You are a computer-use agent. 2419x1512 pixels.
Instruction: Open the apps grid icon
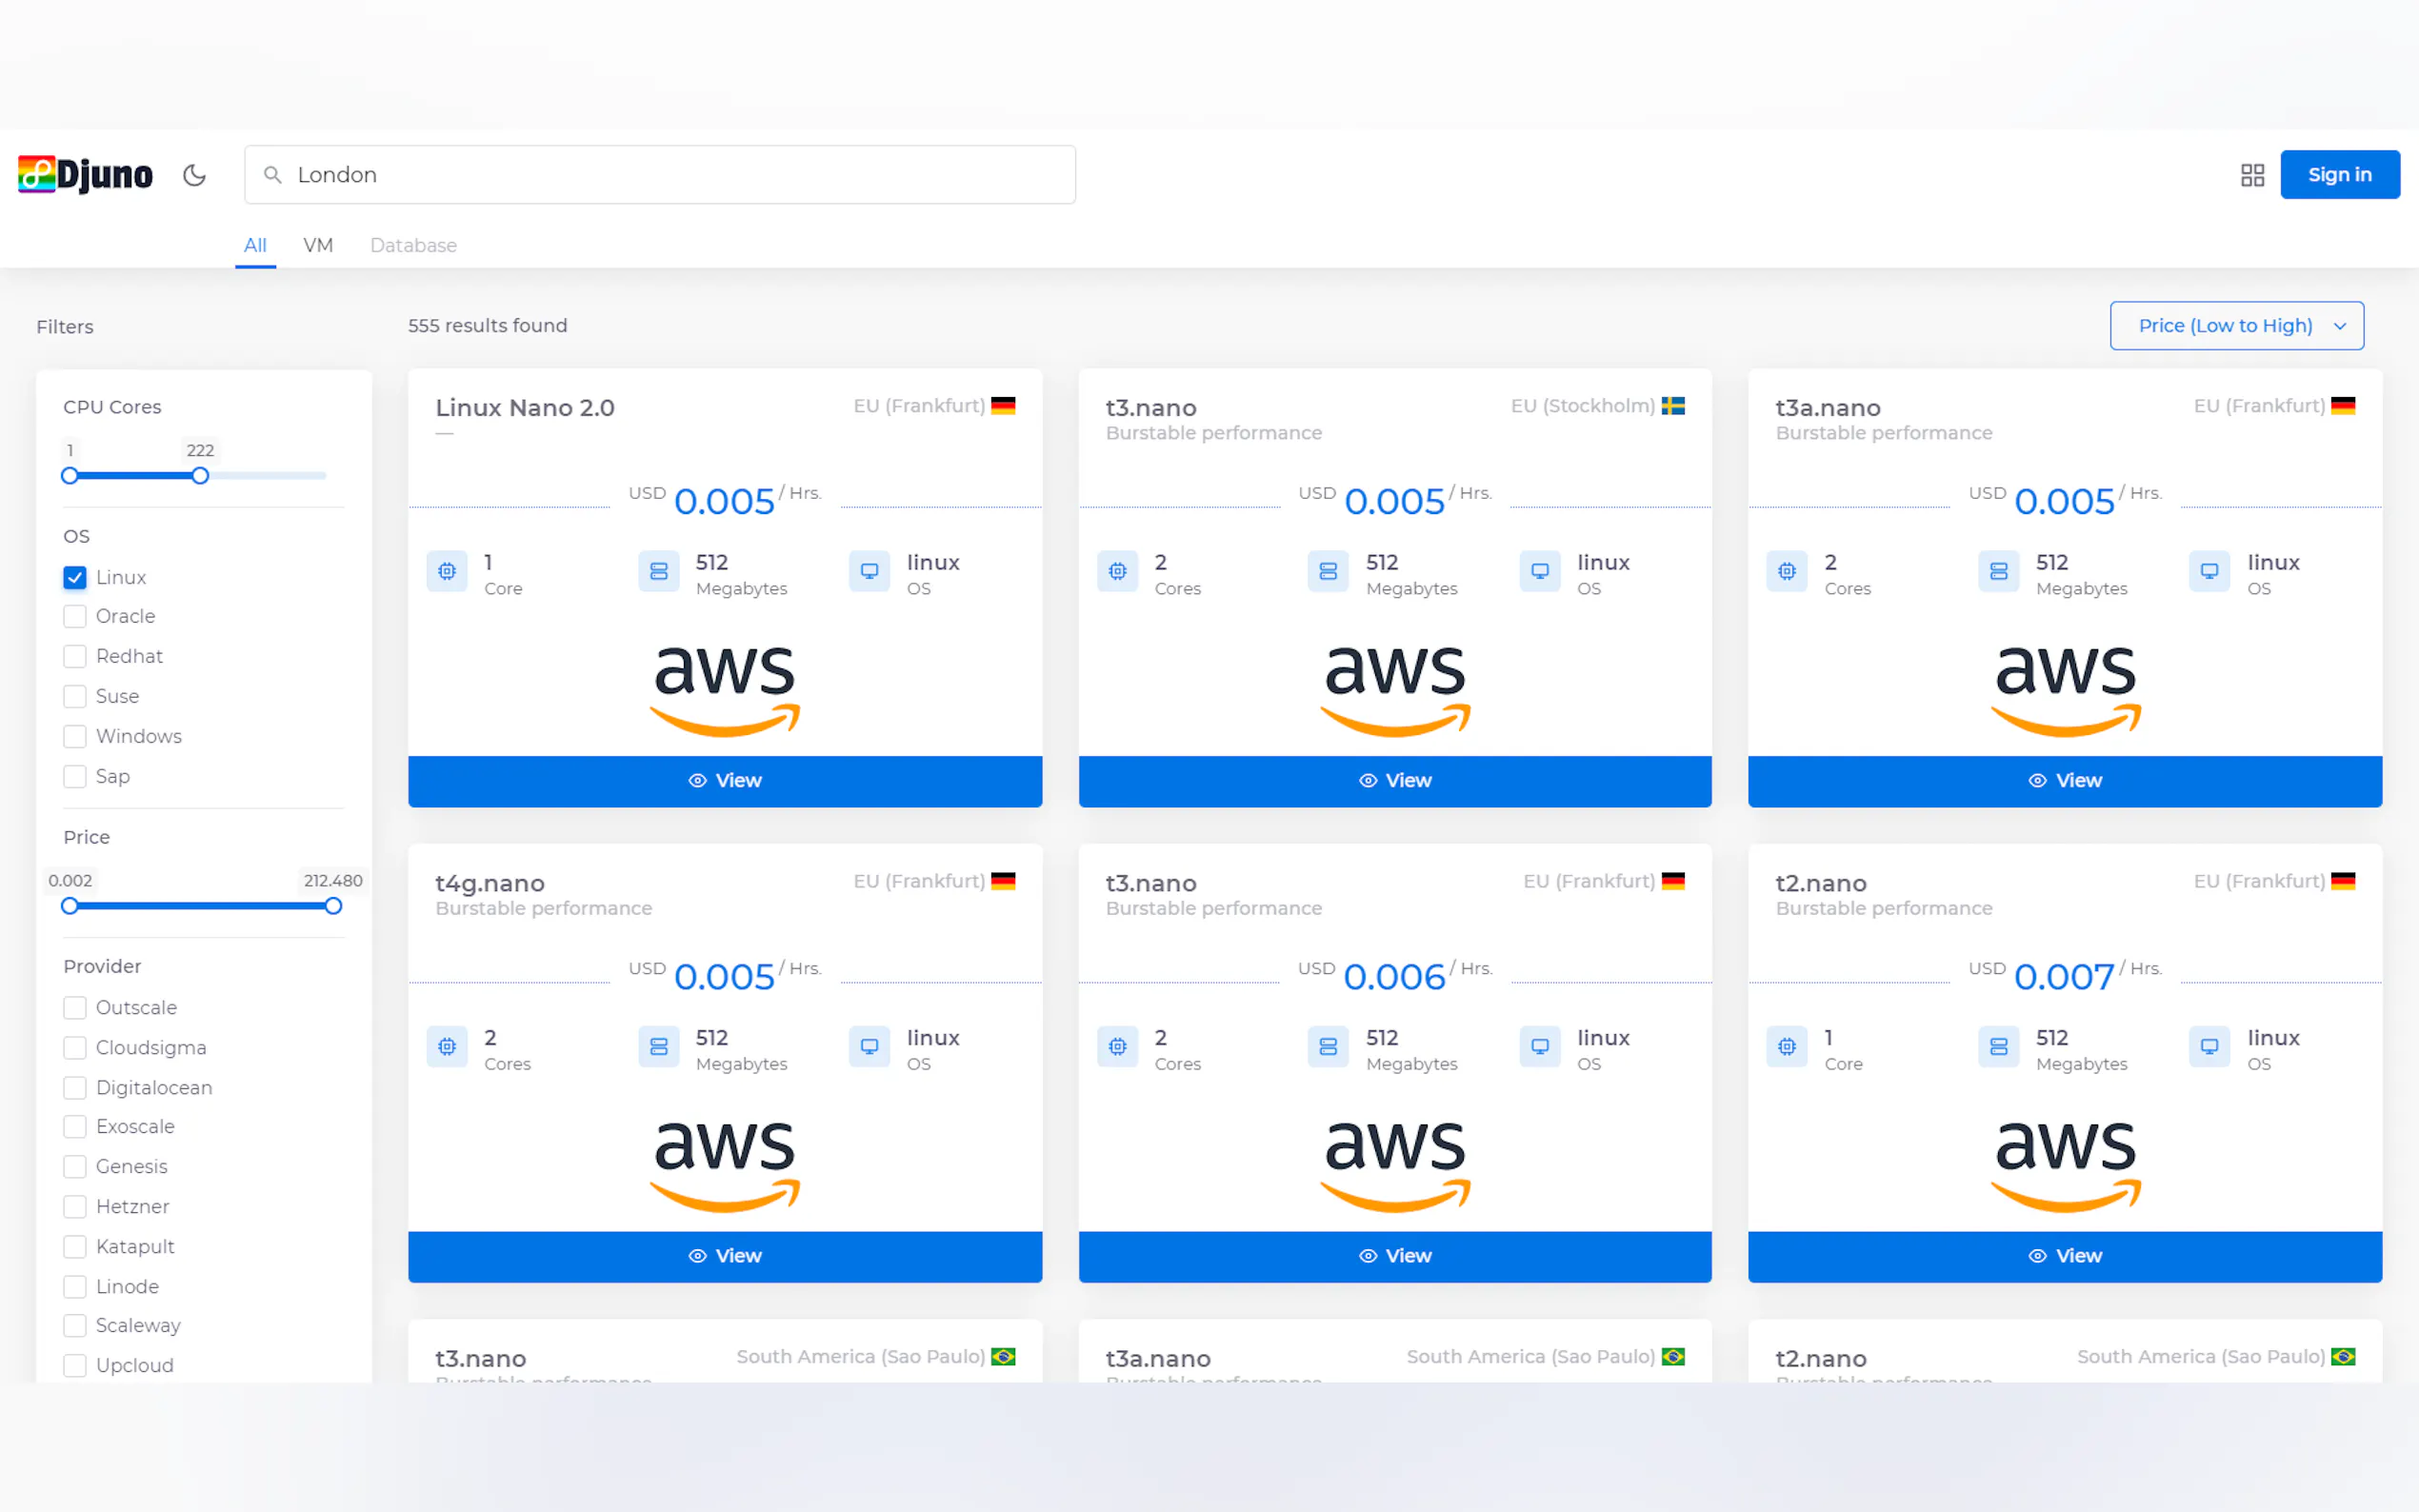click(2251, 175)
